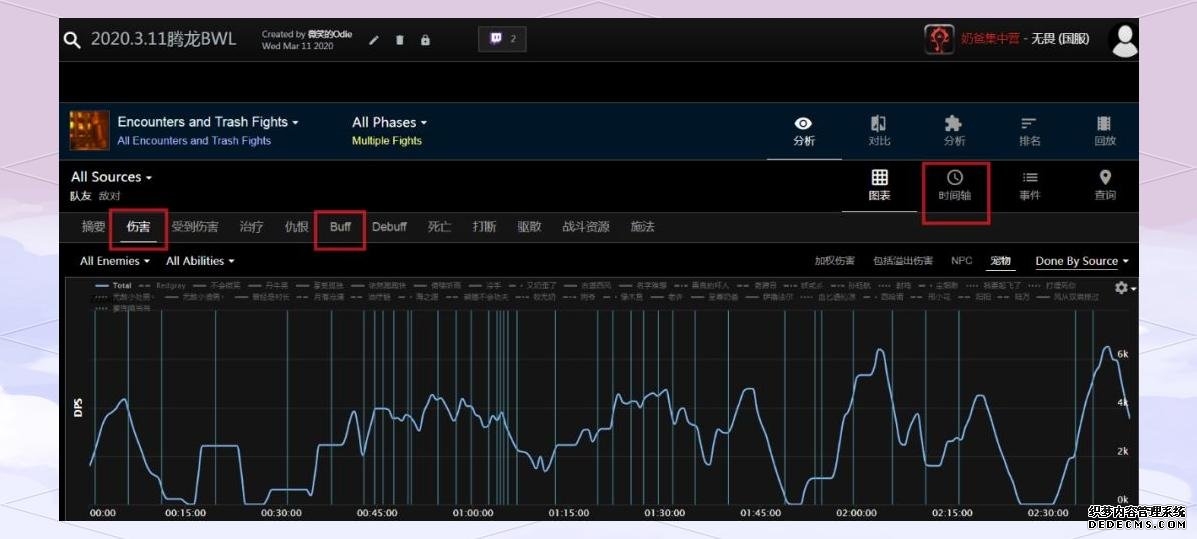Screen dimensions: 1197x539
Task: Select the Buff tab
Action: (x=340, y=227)
